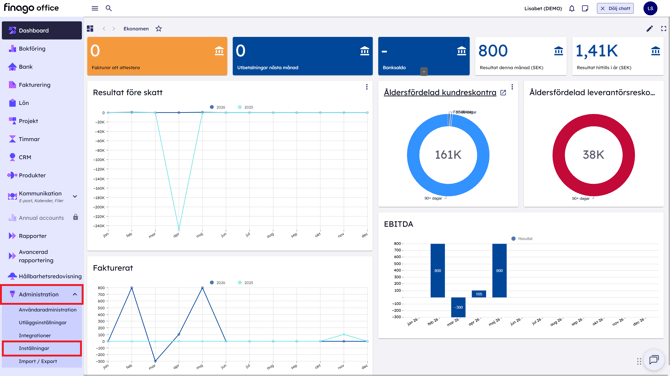Open the hamburger menu icon
Screen dimensions: 670x376
click(x=95, y=8)
